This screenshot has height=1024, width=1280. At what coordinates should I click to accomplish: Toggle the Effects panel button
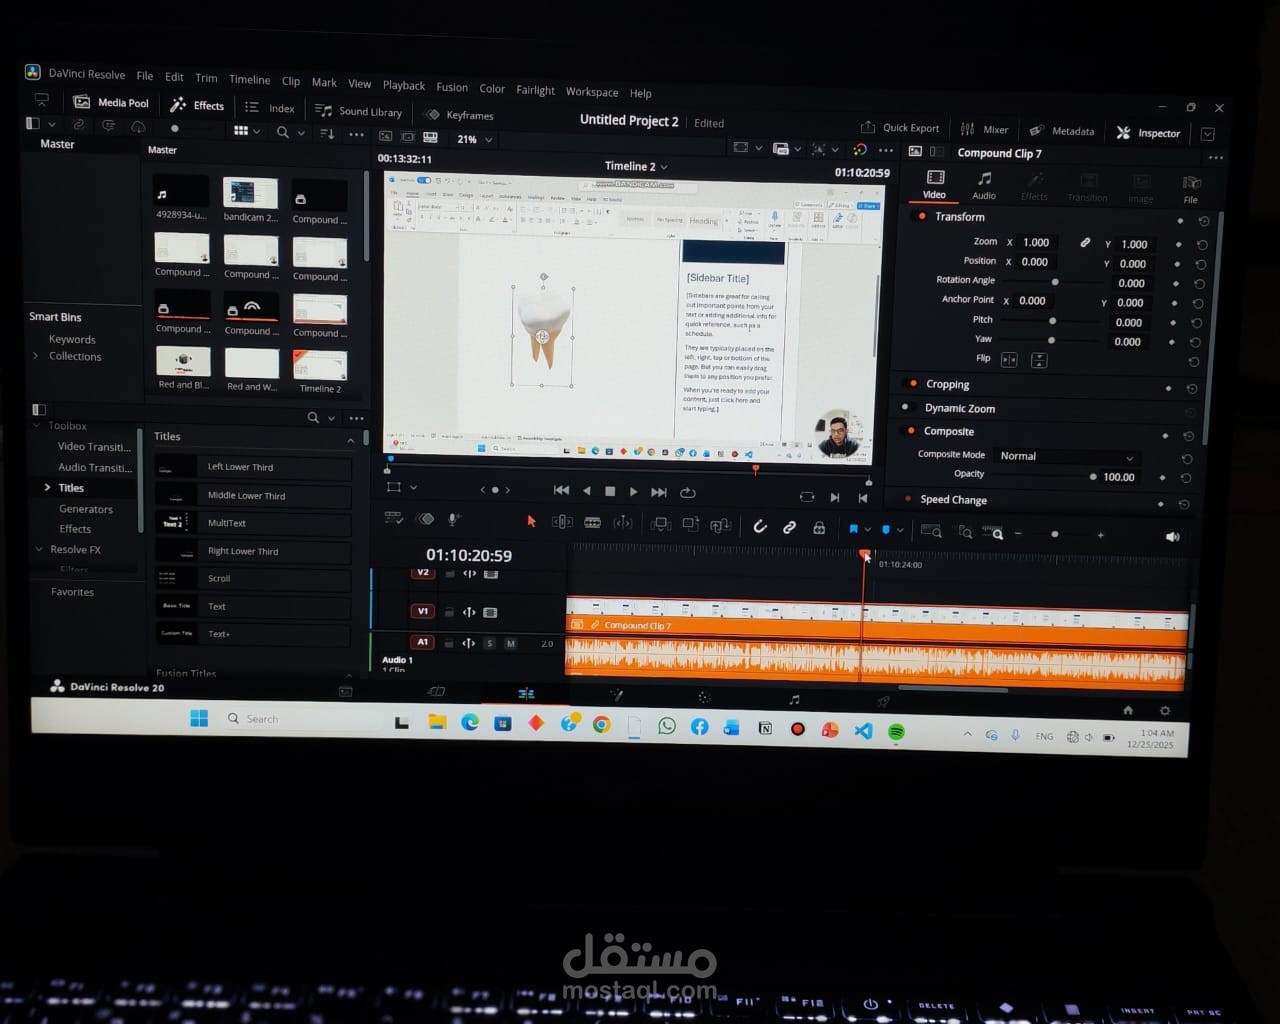click(197, 105)
